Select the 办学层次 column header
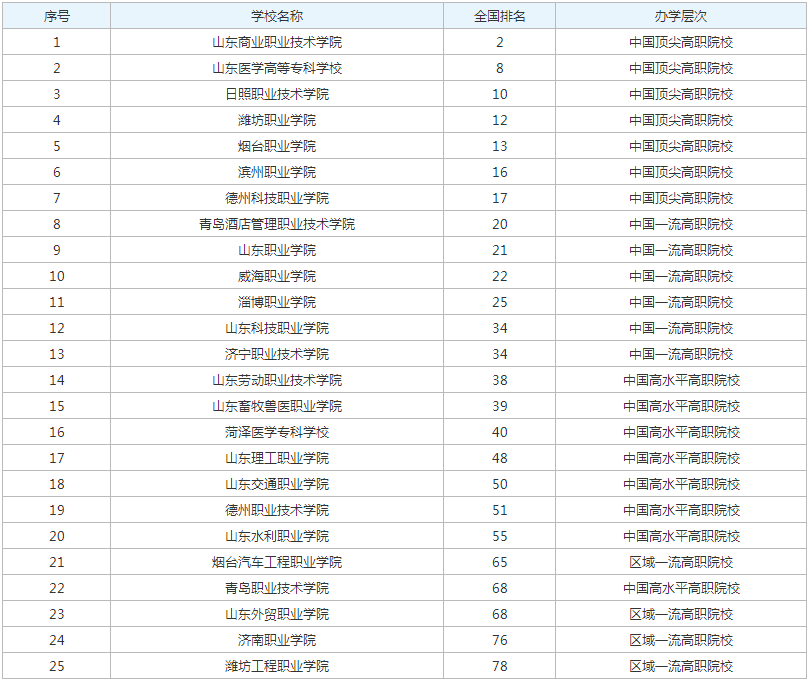Screen dimensions: 809x681 pos(681,16)
